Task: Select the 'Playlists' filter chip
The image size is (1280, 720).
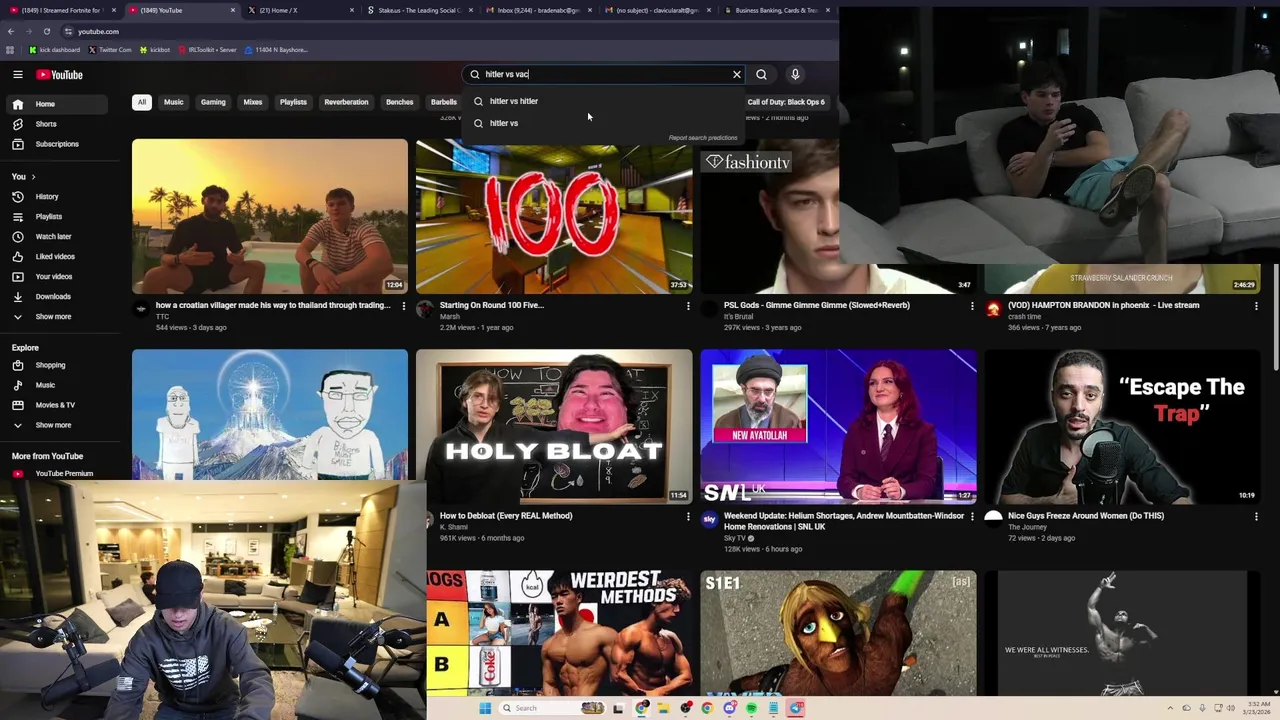Action: coord(293,102)
